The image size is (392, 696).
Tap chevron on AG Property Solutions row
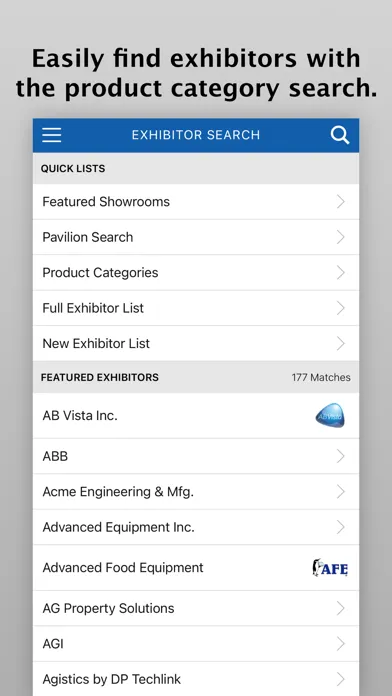pyautogui.click(x=341, y=608)
